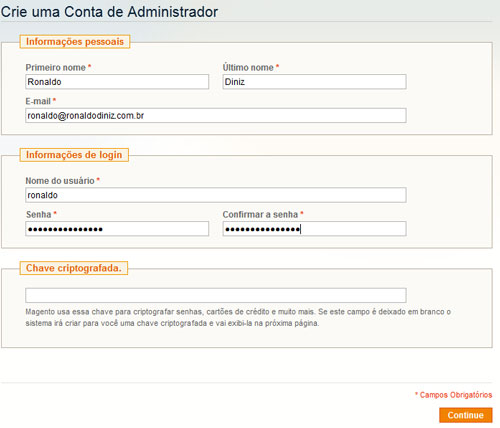Click the Último nome field containing Diniz
The width and height of the screenshot is (500, 428).
(x=314, y=82)
